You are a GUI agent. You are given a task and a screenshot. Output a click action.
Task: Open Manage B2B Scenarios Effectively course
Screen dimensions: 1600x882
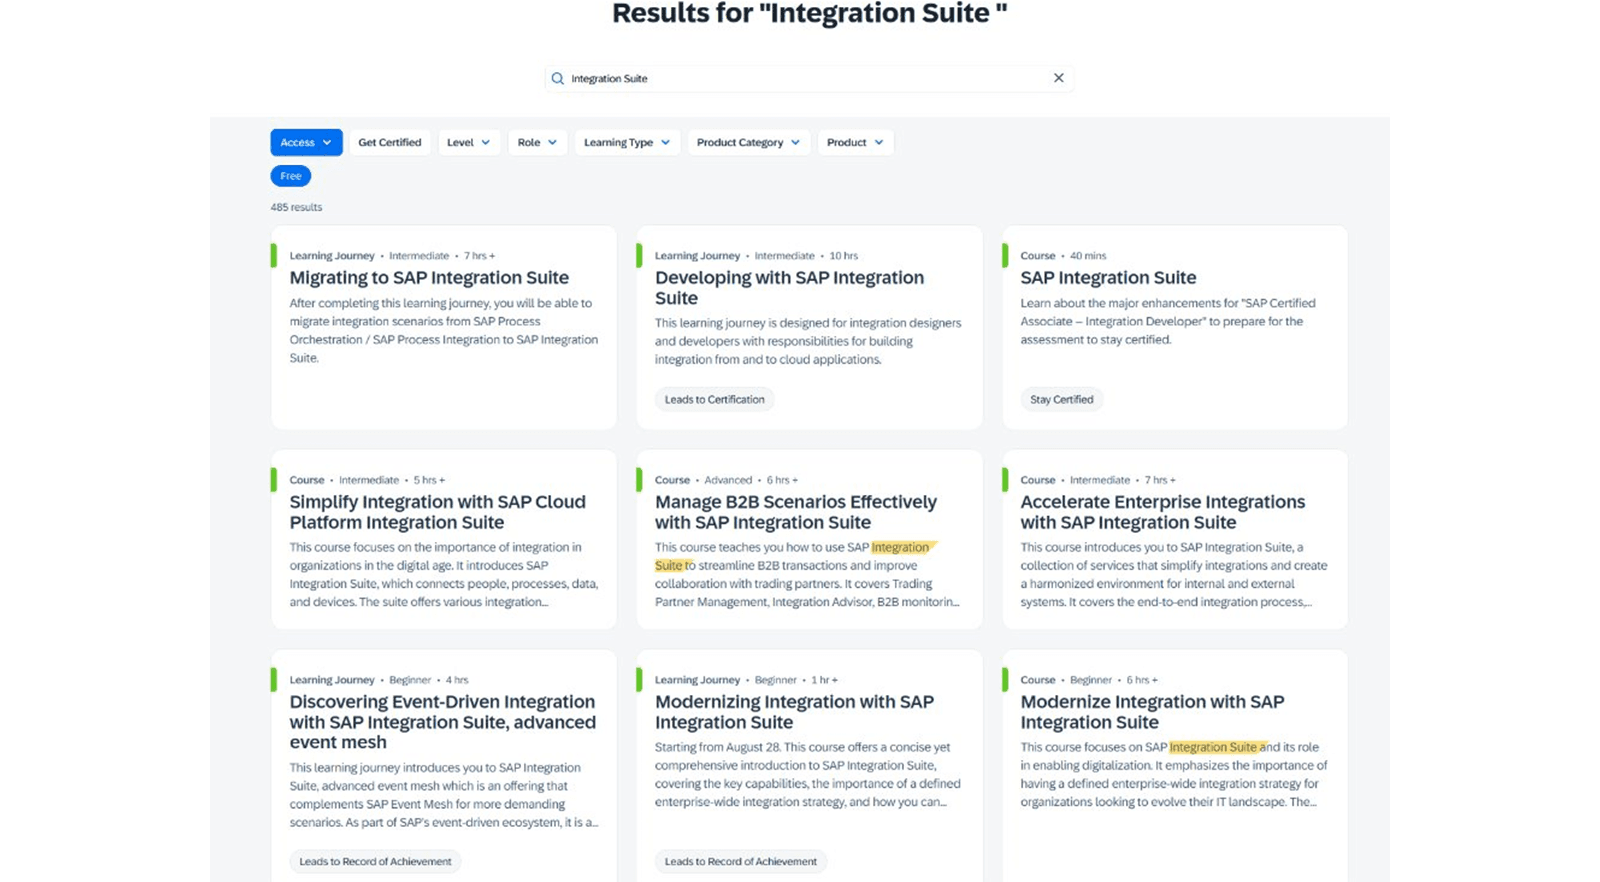[796, 512]
